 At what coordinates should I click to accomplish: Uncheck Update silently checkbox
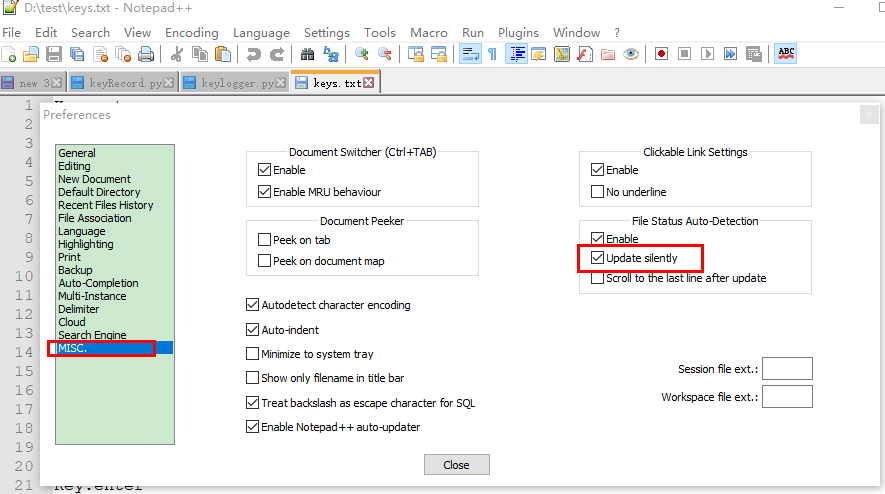click(x=597, y=257)
